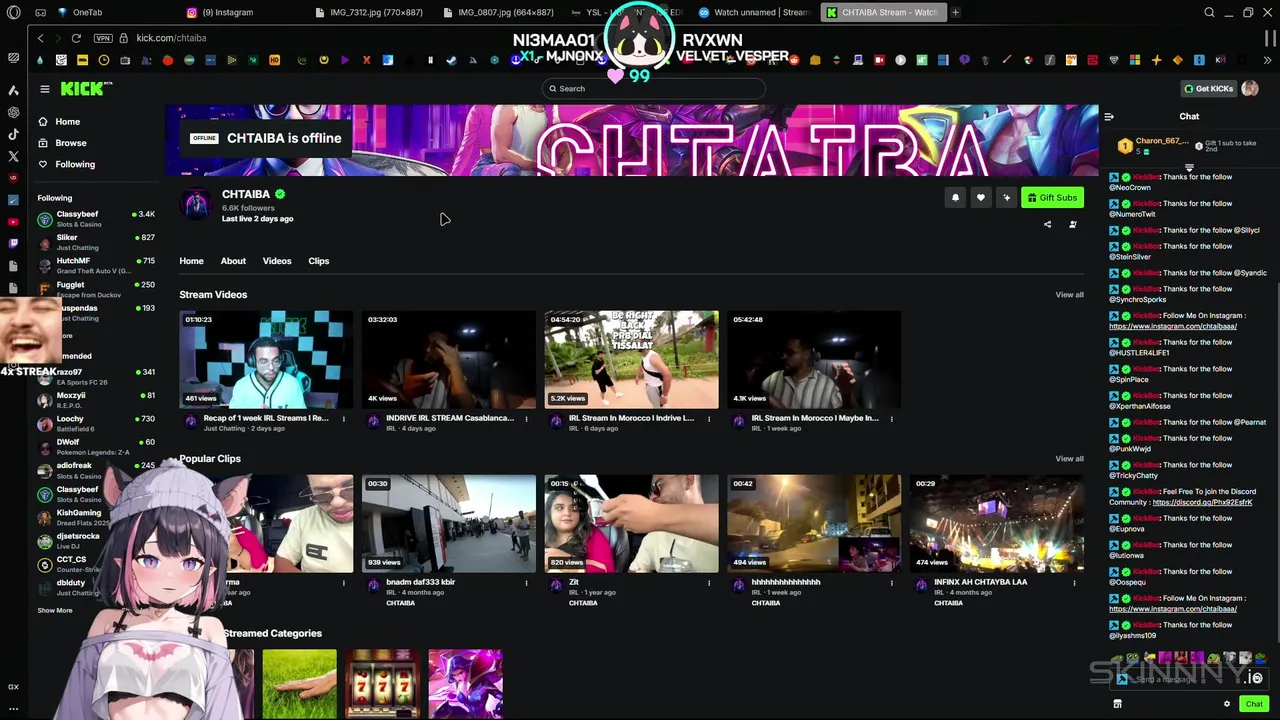This screenshot has width=1280, height=720.
Task: Open Classybeef channel with 3.4K viewers
Action: click(96, 219)
